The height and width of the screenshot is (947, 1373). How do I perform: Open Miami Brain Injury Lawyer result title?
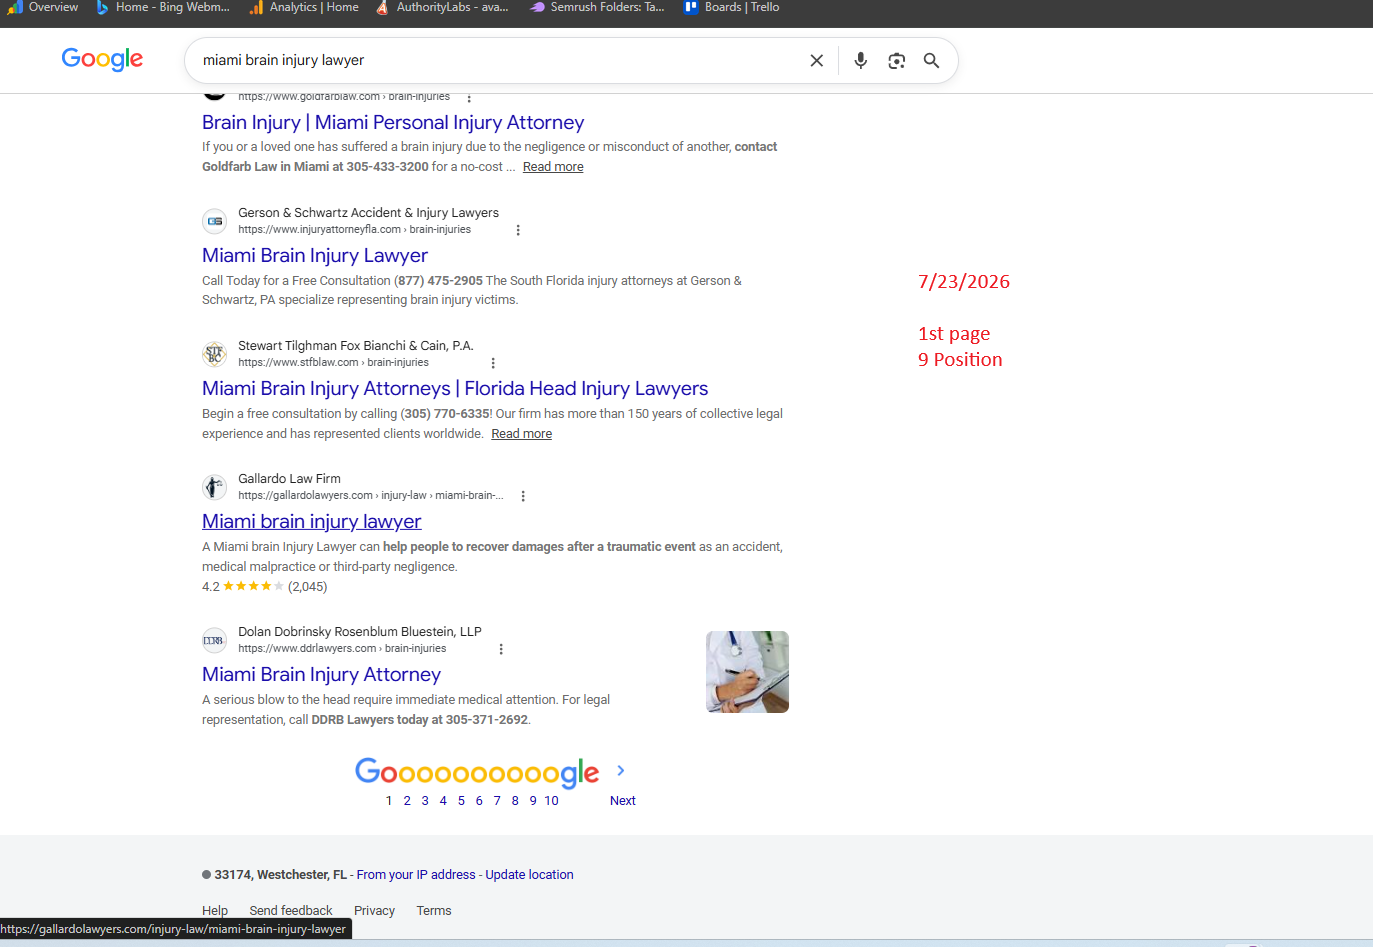pos(315,256)
